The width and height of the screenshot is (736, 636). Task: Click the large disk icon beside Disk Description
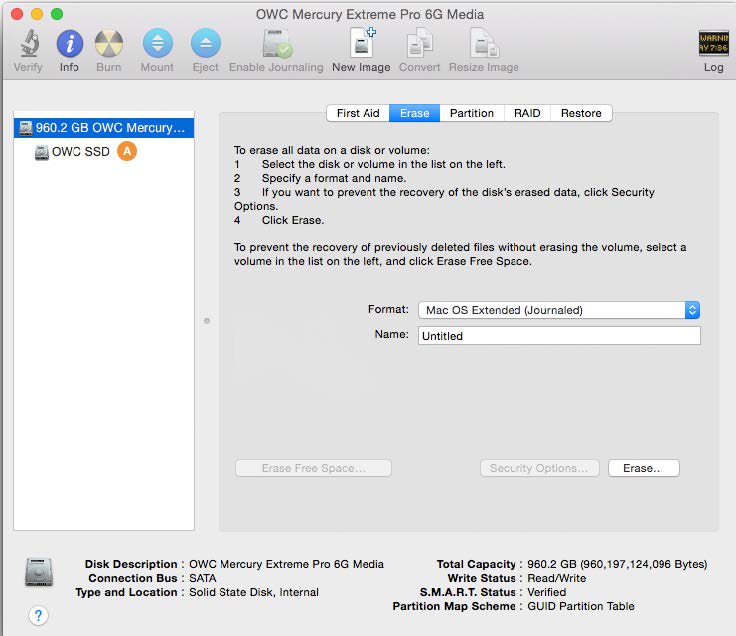[x=38, y=572]
